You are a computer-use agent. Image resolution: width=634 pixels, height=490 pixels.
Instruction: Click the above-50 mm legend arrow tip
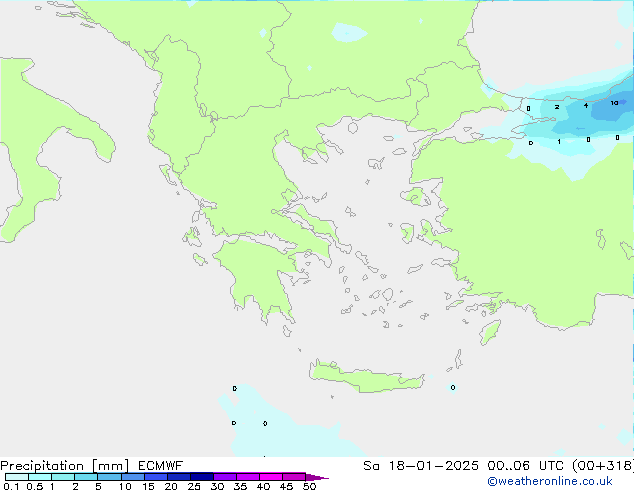pyautogui.click(x=318, y=478)
